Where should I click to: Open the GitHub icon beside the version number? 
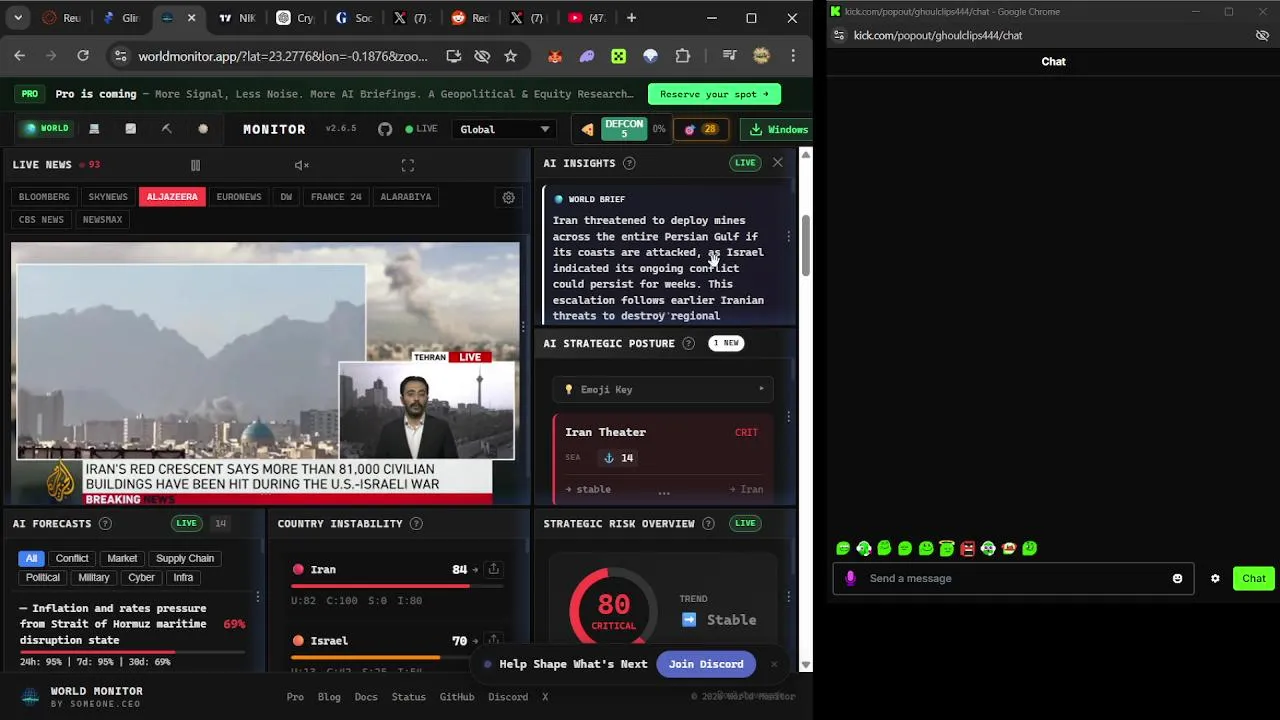385,129
